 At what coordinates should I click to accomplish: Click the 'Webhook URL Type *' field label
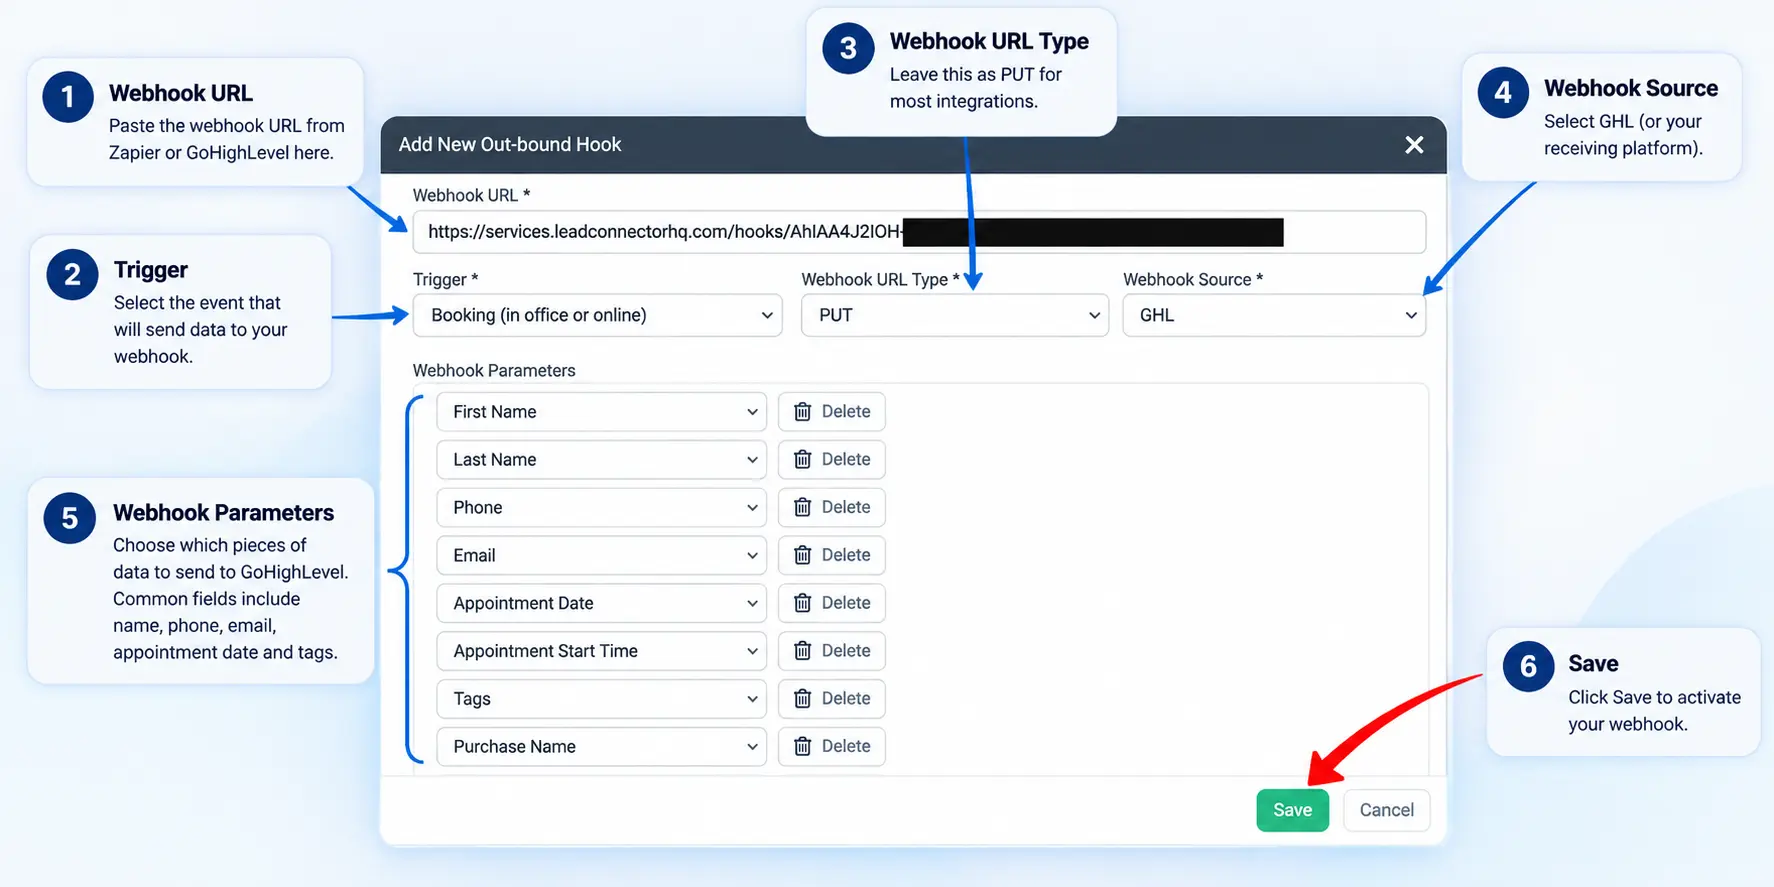coord(880,280)
